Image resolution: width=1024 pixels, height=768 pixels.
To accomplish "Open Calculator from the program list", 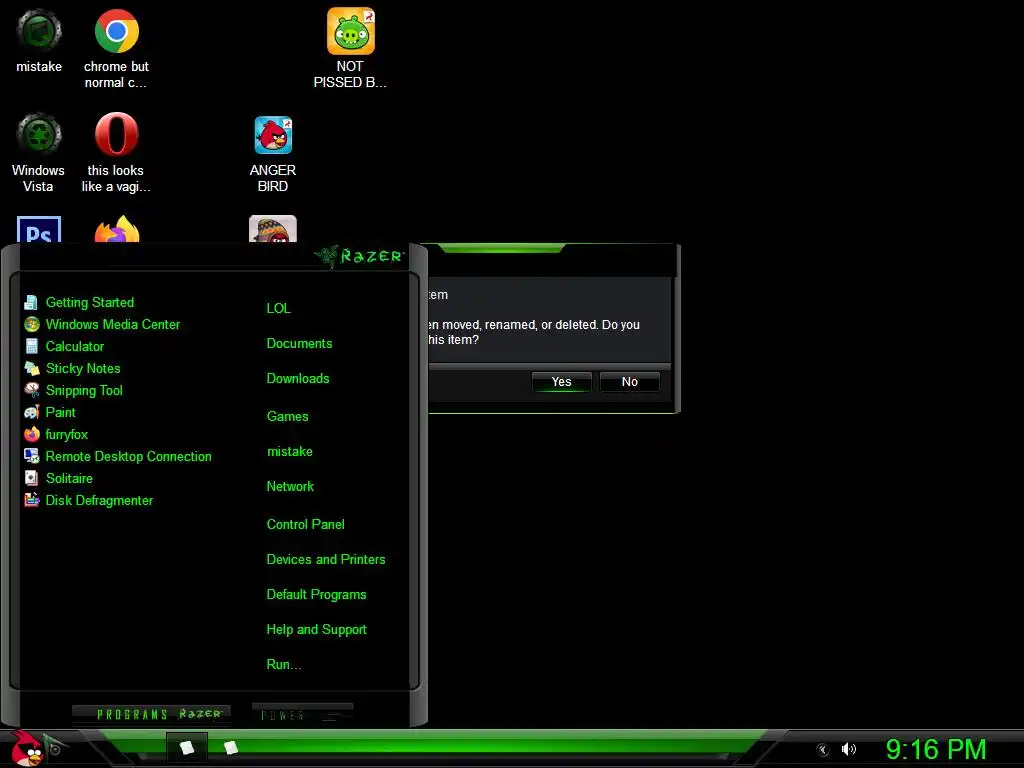I will pos(64,346).
